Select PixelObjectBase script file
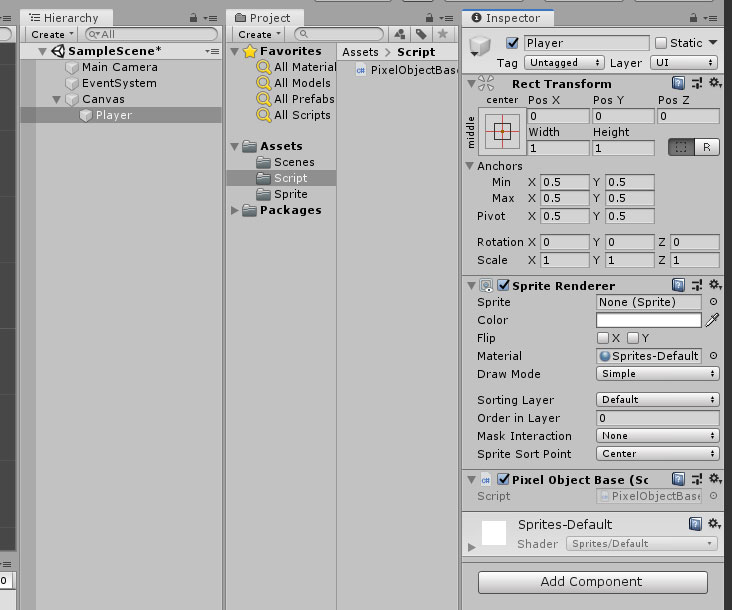 tap(406, 70)
